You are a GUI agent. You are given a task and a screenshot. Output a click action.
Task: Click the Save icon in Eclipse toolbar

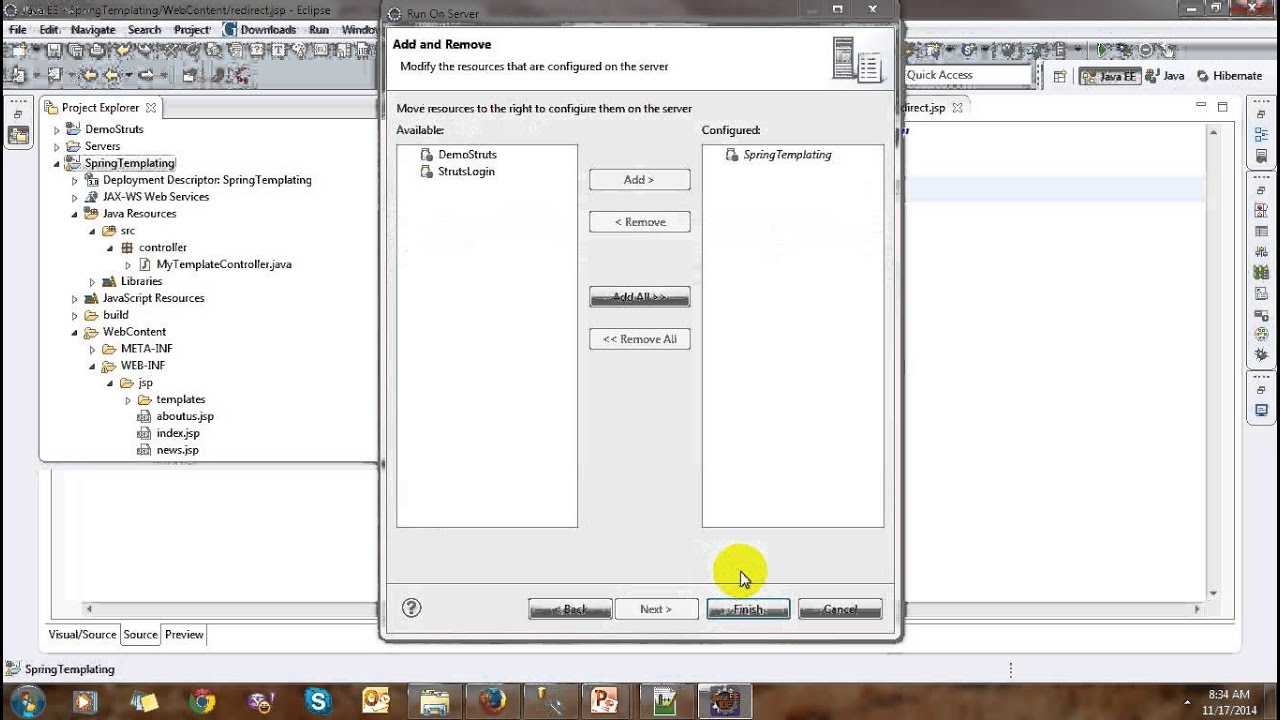(x=55, y=50)
